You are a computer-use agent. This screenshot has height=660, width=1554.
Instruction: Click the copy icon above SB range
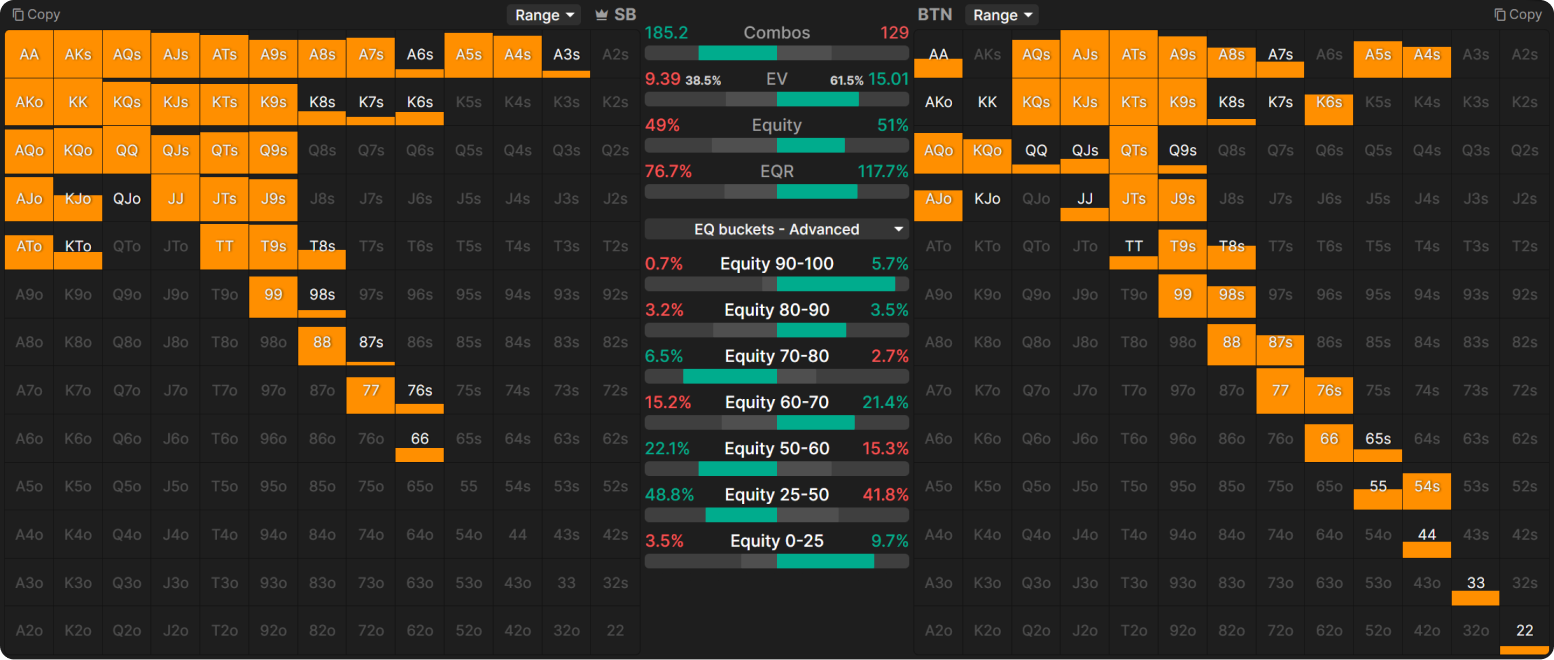[x=17, y=15]
